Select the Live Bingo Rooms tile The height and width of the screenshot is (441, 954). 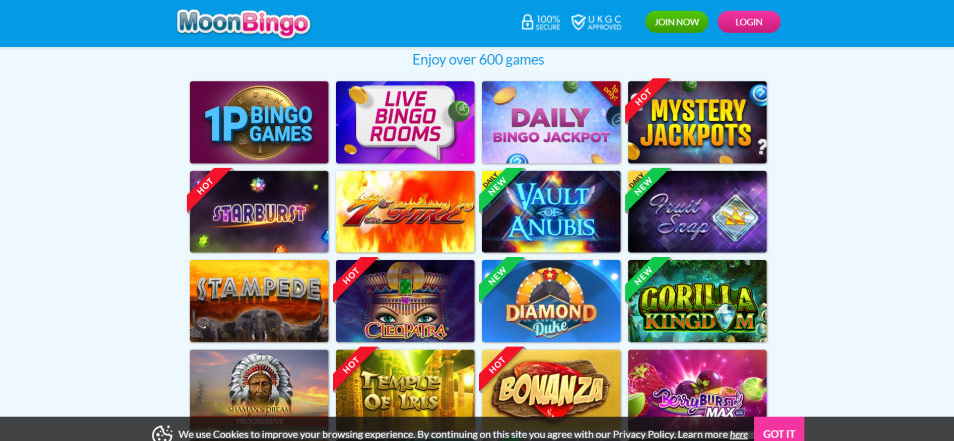[405, 122]
